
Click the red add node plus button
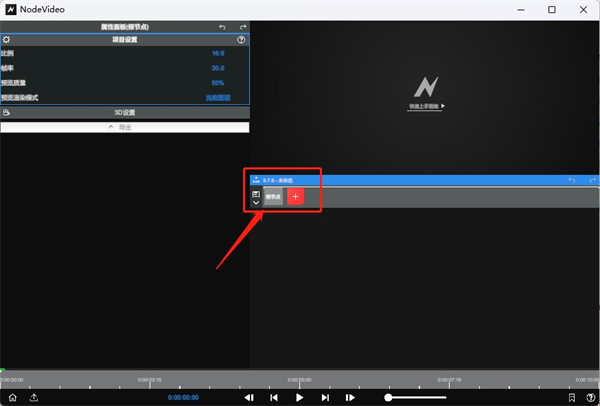pos(295,197)
